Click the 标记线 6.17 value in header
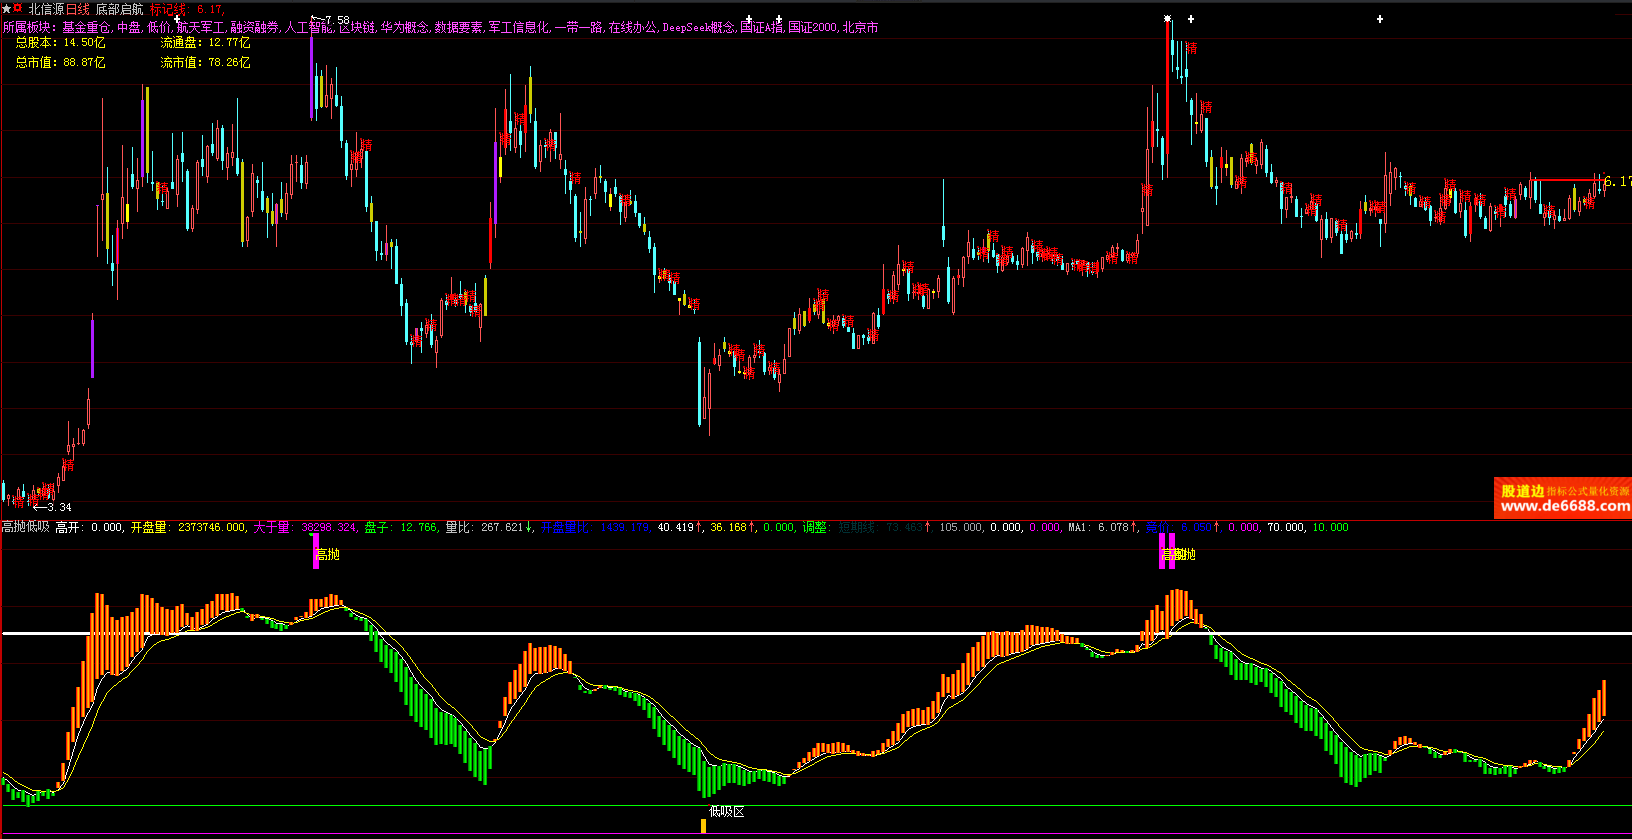The width and height of the screenshot is (1632, 839). click(x=187, y=10)
